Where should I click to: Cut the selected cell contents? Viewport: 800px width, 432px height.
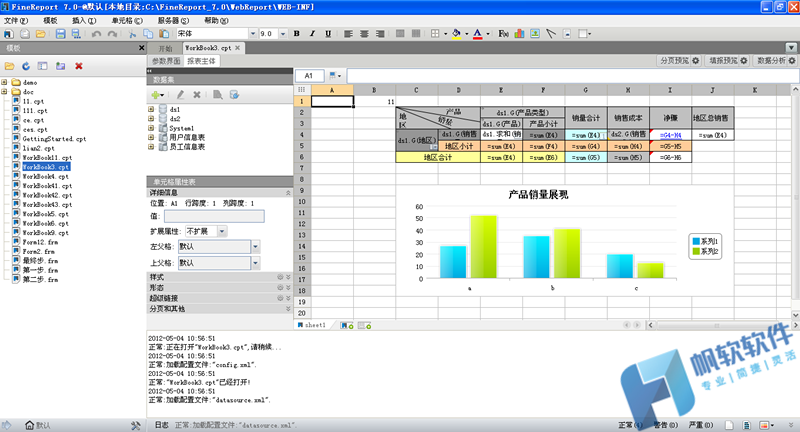[x=132, y=34]
